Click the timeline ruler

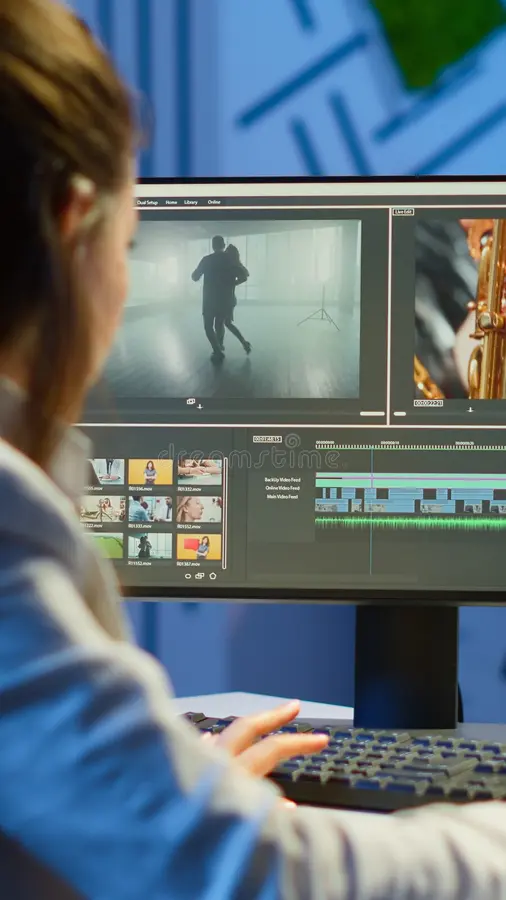click(x=411, y=445)
